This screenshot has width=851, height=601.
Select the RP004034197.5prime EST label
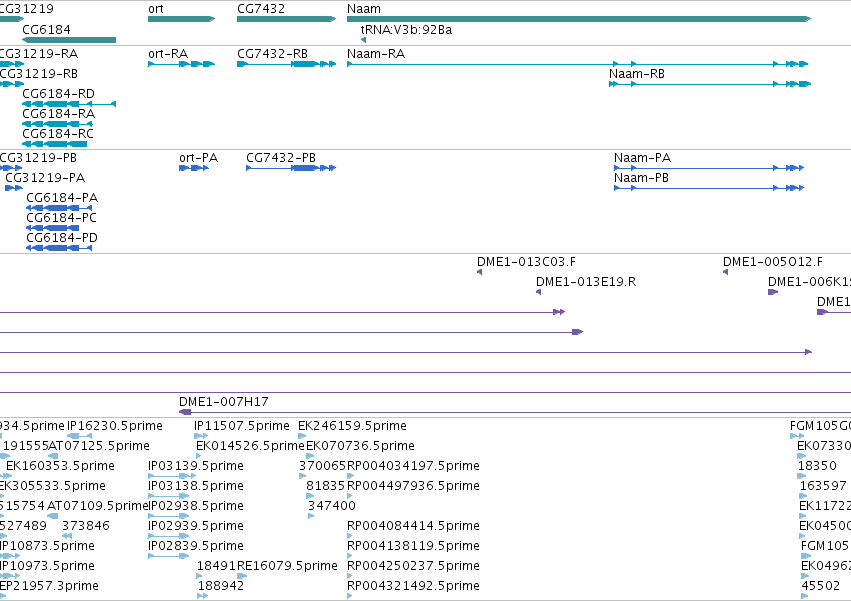[413, 466]
